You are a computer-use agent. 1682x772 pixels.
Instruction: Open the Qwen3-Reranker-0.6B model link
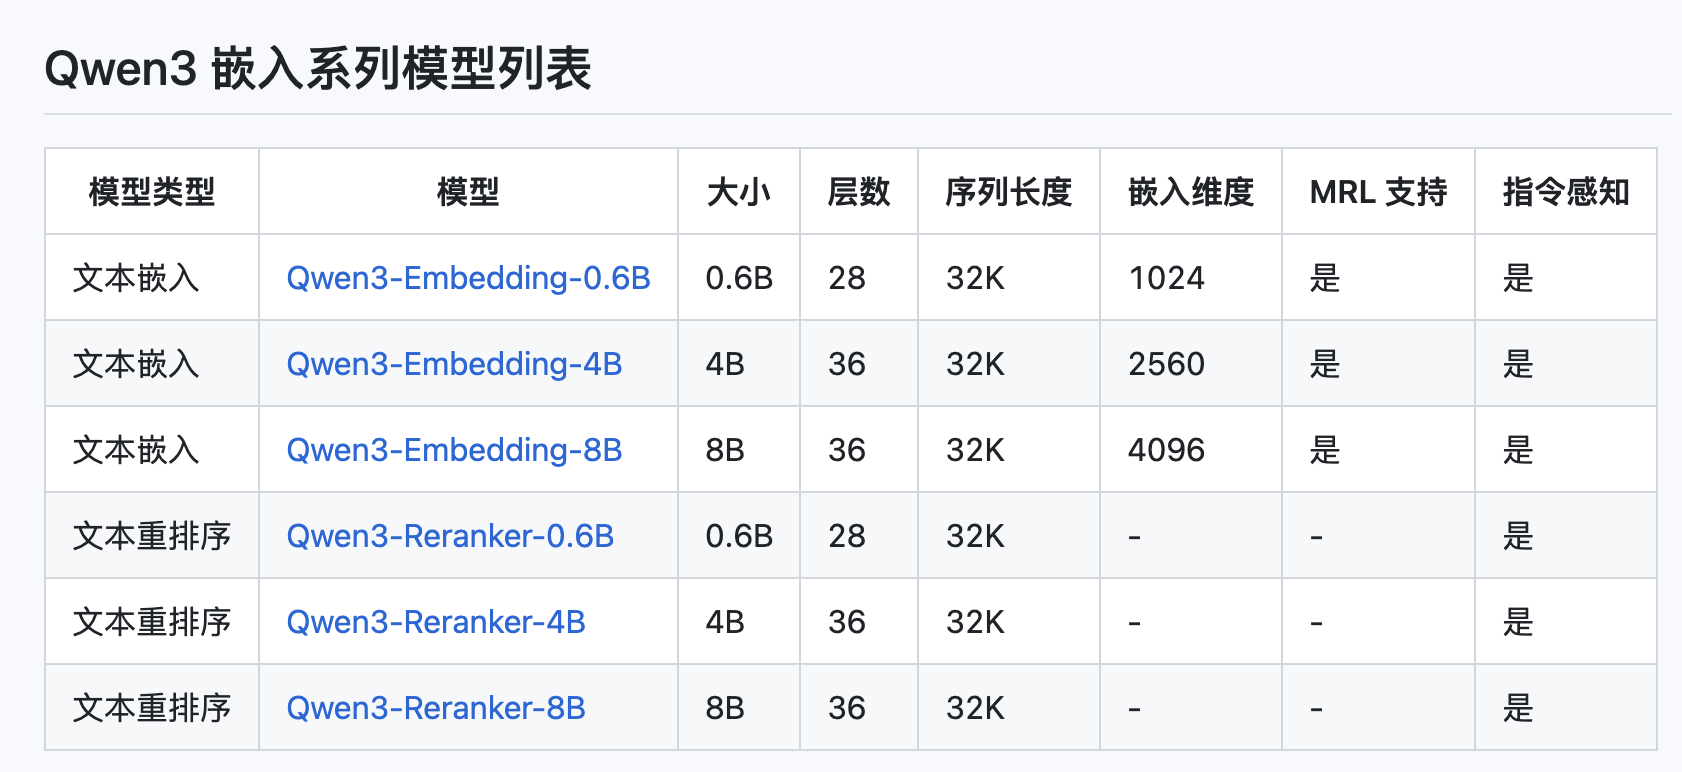pyautogui.click(x=450, y=536)
